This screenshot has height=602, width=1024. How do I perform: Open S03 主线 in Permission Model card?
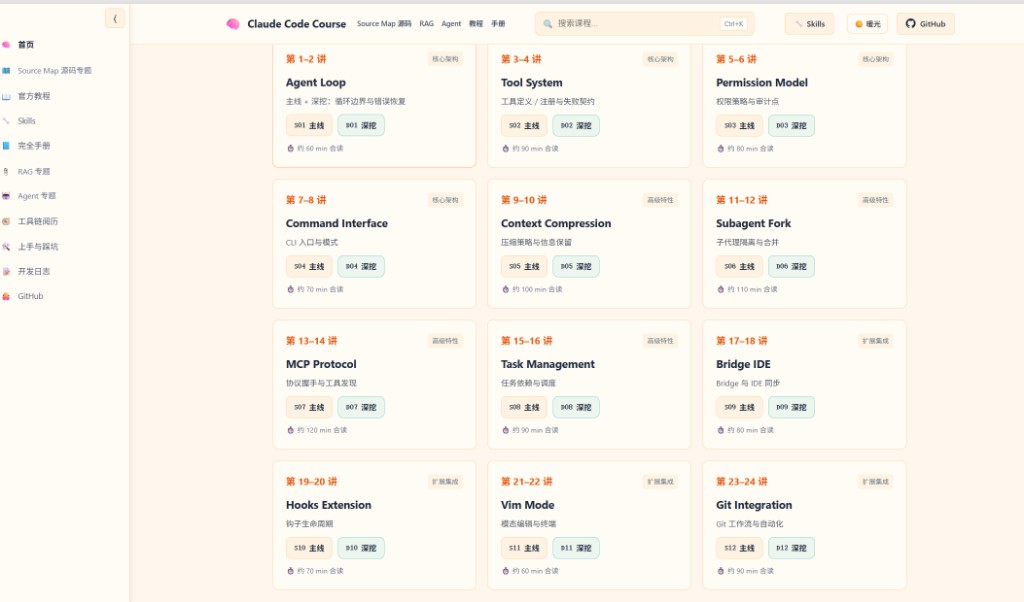pos(739,125)
